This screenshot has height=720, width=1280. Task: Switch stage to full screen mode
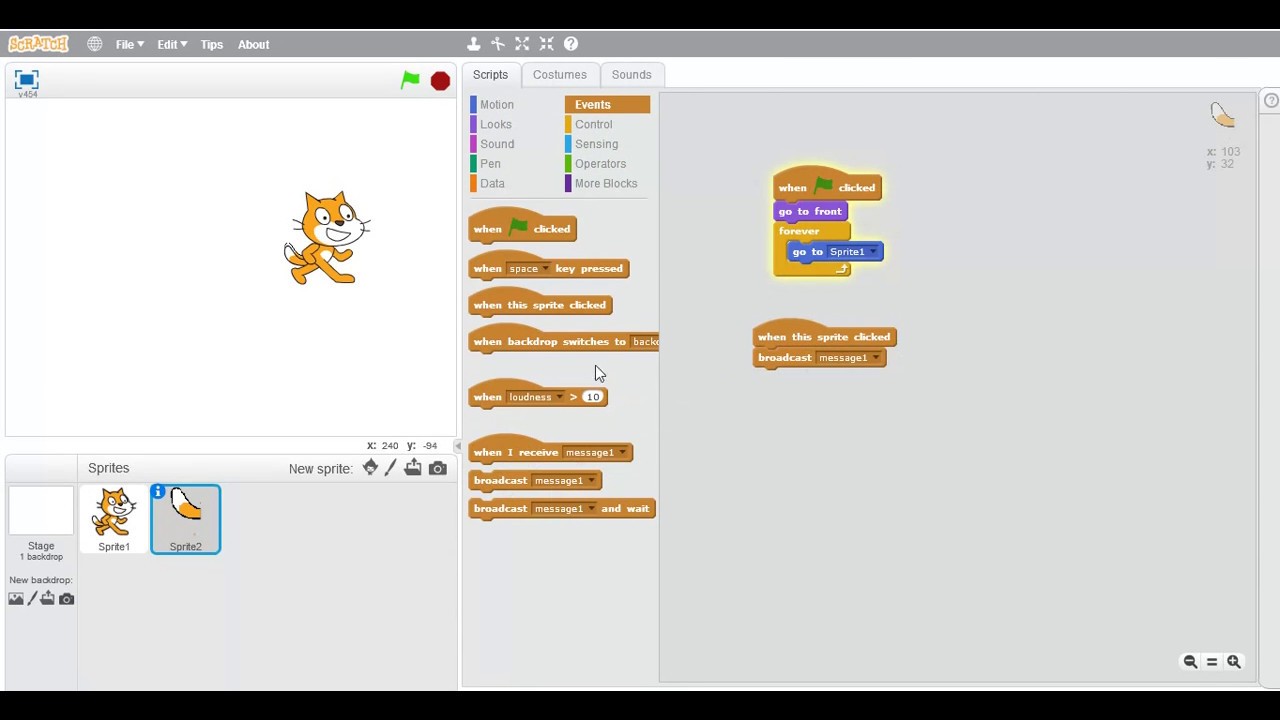click(x=27, y=80)
